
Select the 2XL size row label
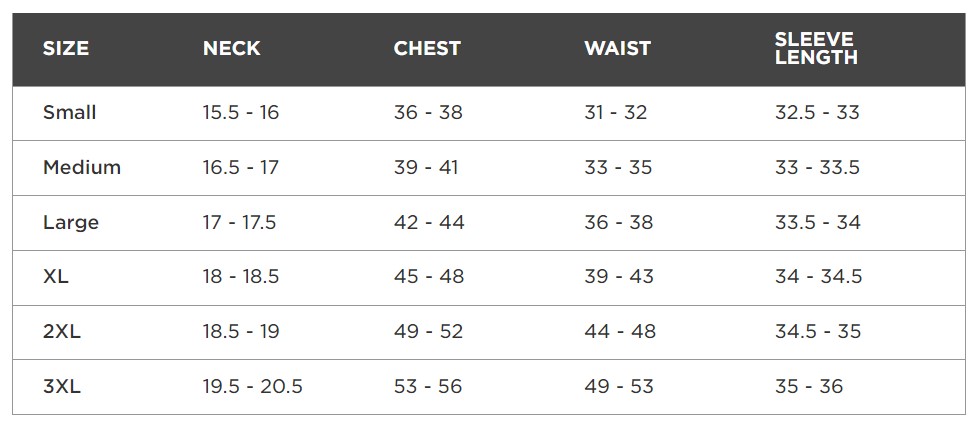tap(62, 332)
